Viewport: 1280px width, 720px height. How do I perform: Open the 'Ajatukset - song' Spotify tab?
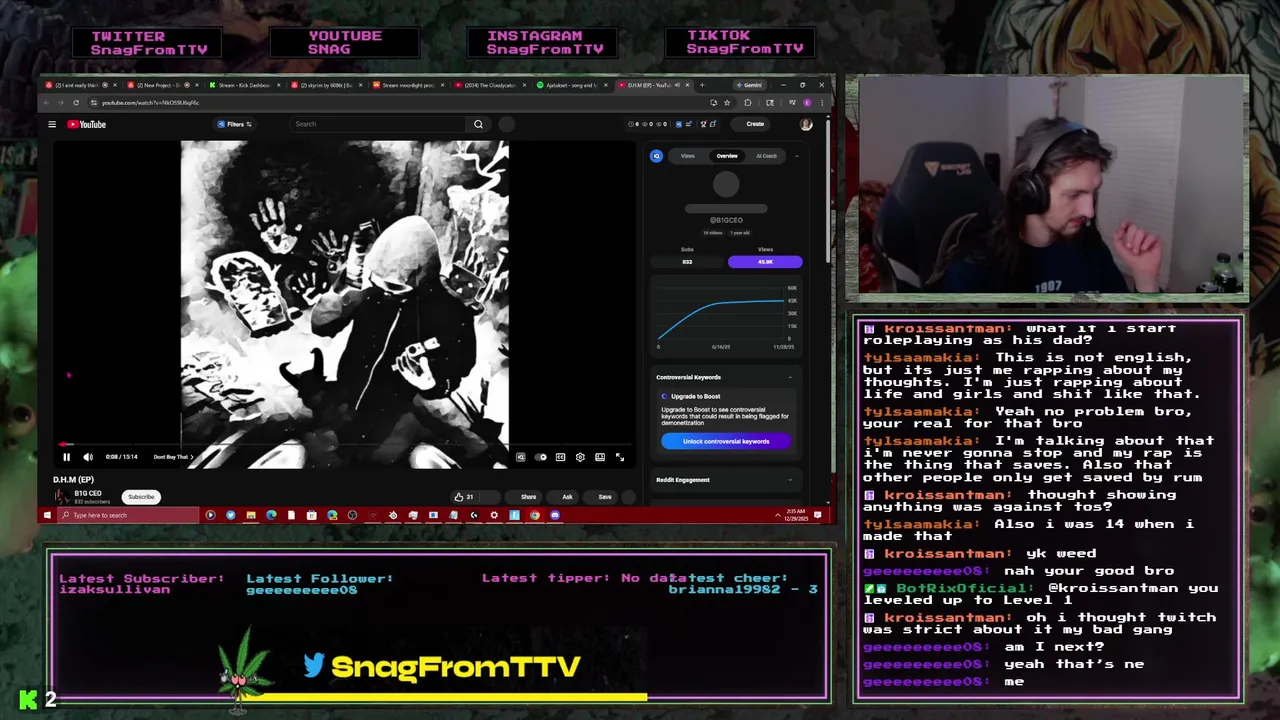point(572,85)
